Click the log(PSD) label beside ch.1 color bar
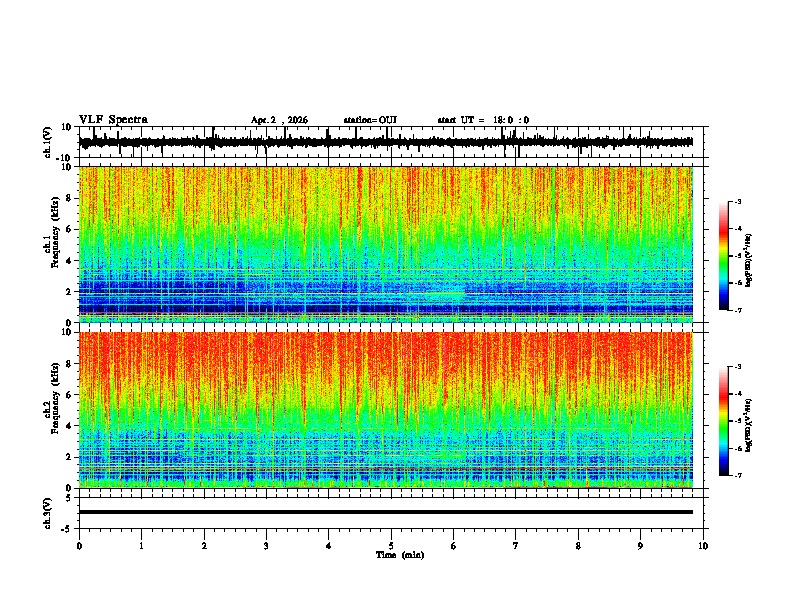The width and height of the screenshot is (792, 612). [x=748, y=260]
